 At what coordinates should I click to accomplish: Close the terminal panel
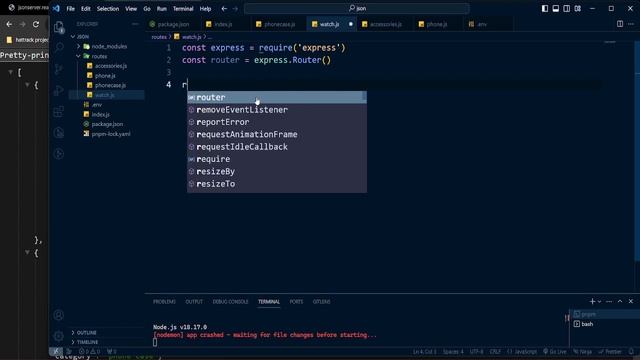[x=631, y=301]
